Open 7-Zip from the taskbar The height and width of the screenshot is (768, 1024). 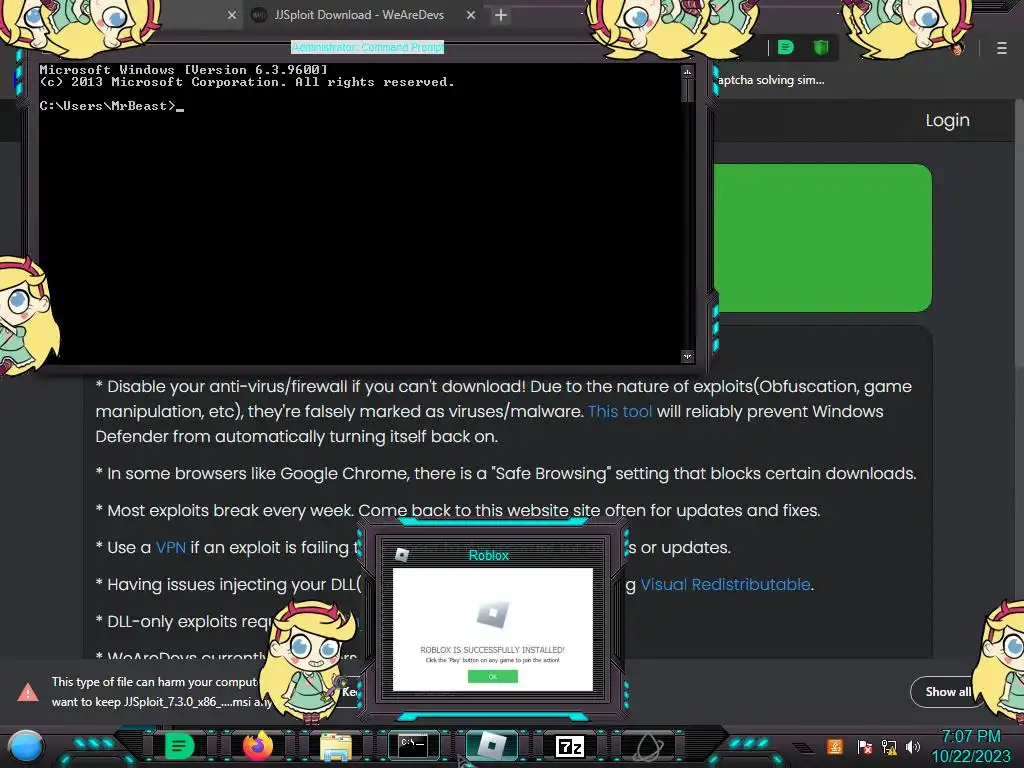569,746
